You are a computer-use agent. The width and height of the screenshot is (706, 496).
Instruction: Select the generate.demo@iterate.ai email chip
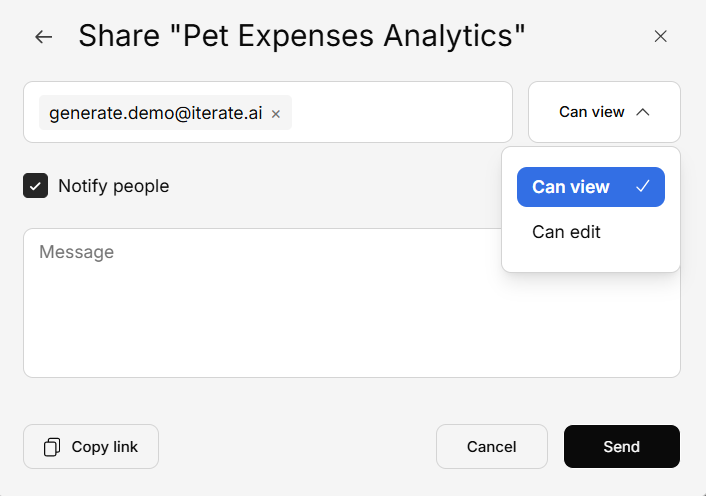coord(155,113)
